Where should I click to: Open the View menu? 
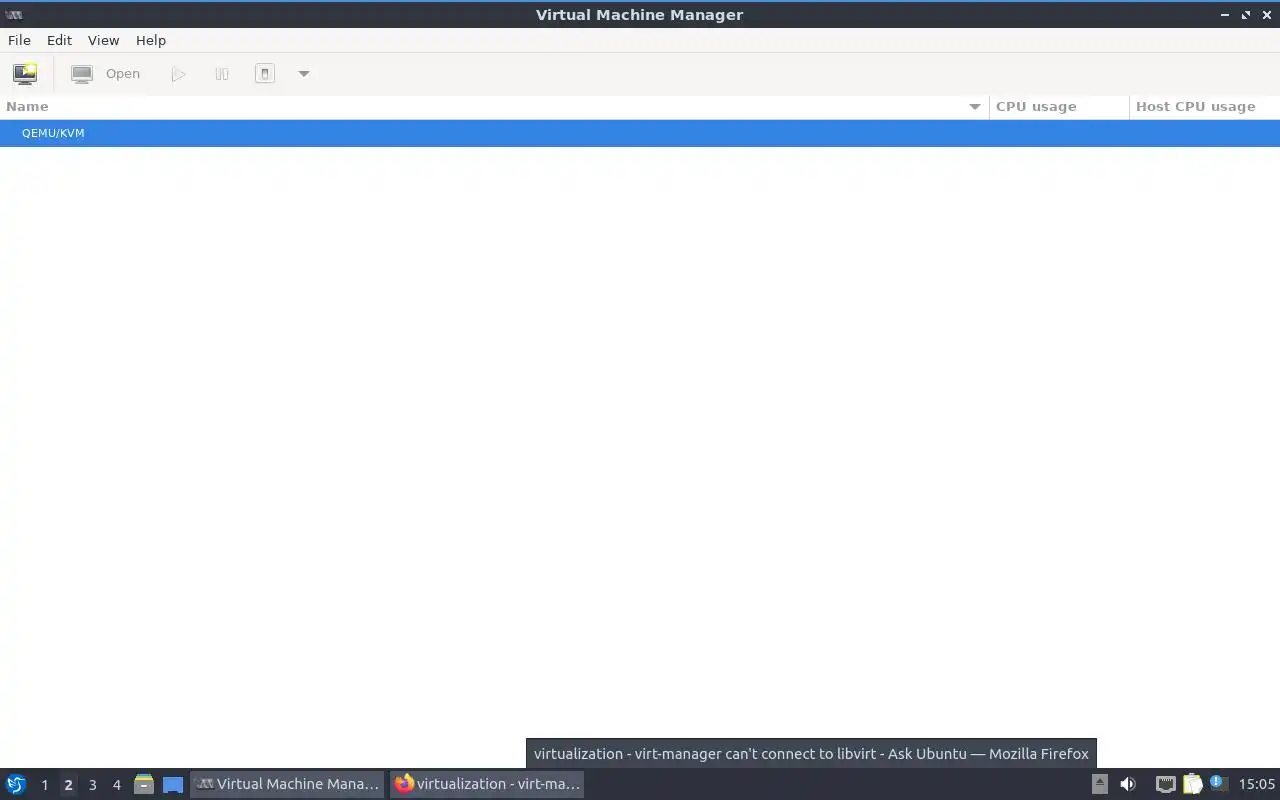tap(103, 40)
